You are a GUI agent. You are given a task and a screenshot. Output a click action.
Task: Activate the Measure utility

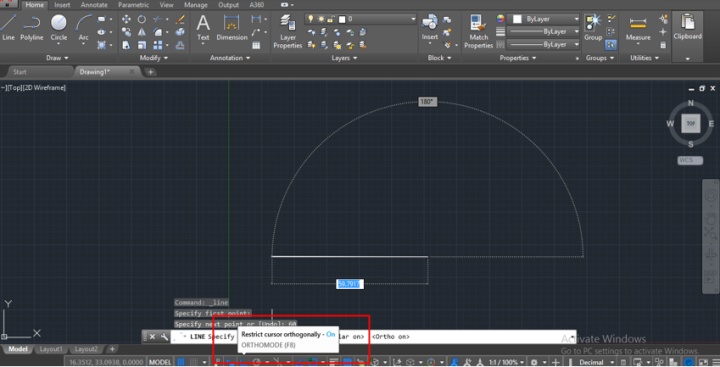coord(638,28)
